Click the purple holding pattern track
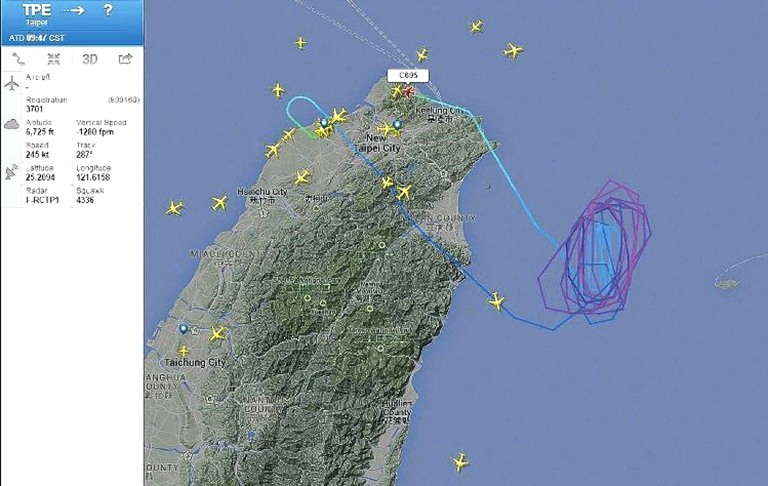 point(595,252)
